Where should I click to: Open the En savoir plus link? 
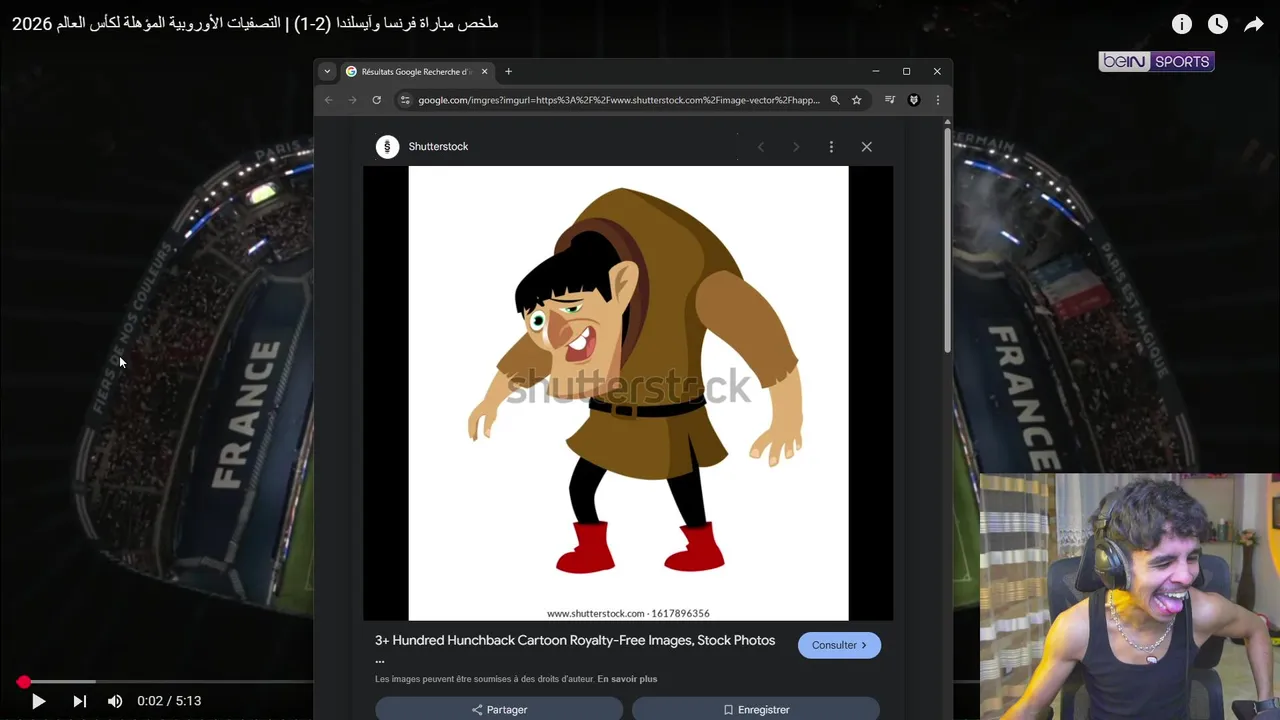(627, 679)
